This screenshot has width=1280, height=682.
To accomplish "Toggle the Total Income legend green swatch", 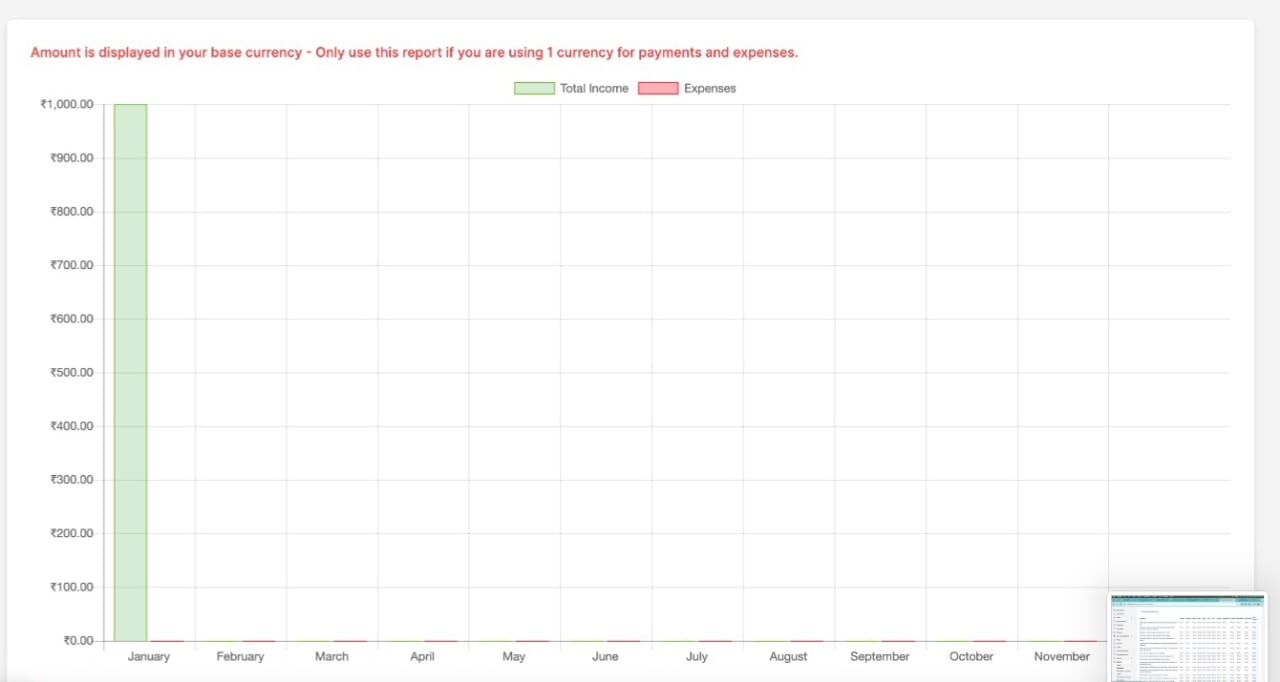I will coord(534,88).
